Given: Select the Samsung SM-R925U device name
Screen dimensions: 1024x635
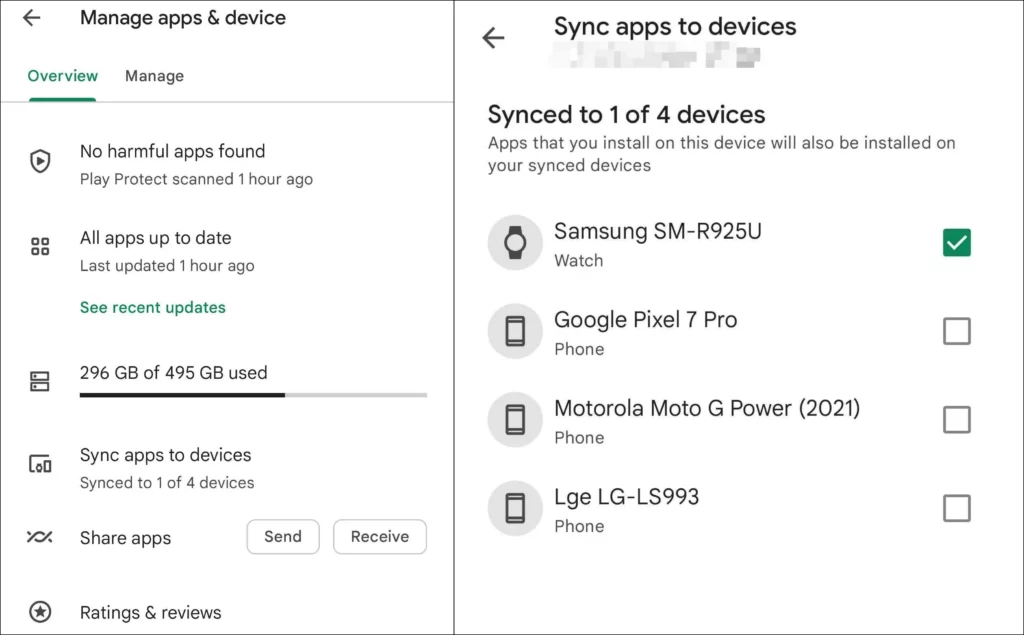Looking at the screenshot, I should click(658, 231).
